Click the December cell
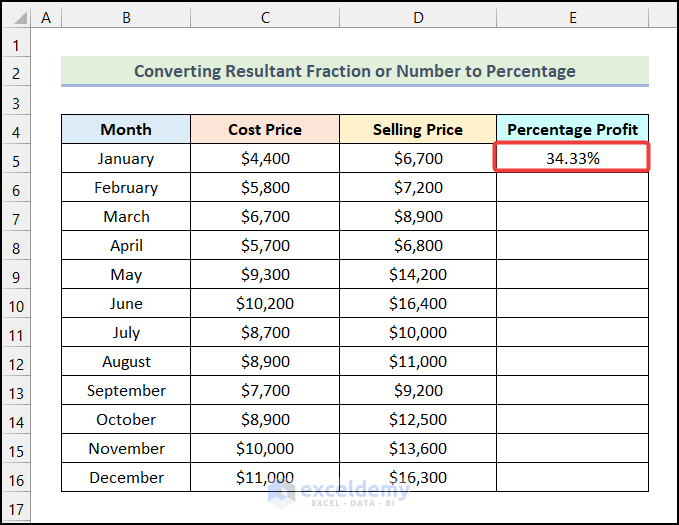 pos(125,478)
